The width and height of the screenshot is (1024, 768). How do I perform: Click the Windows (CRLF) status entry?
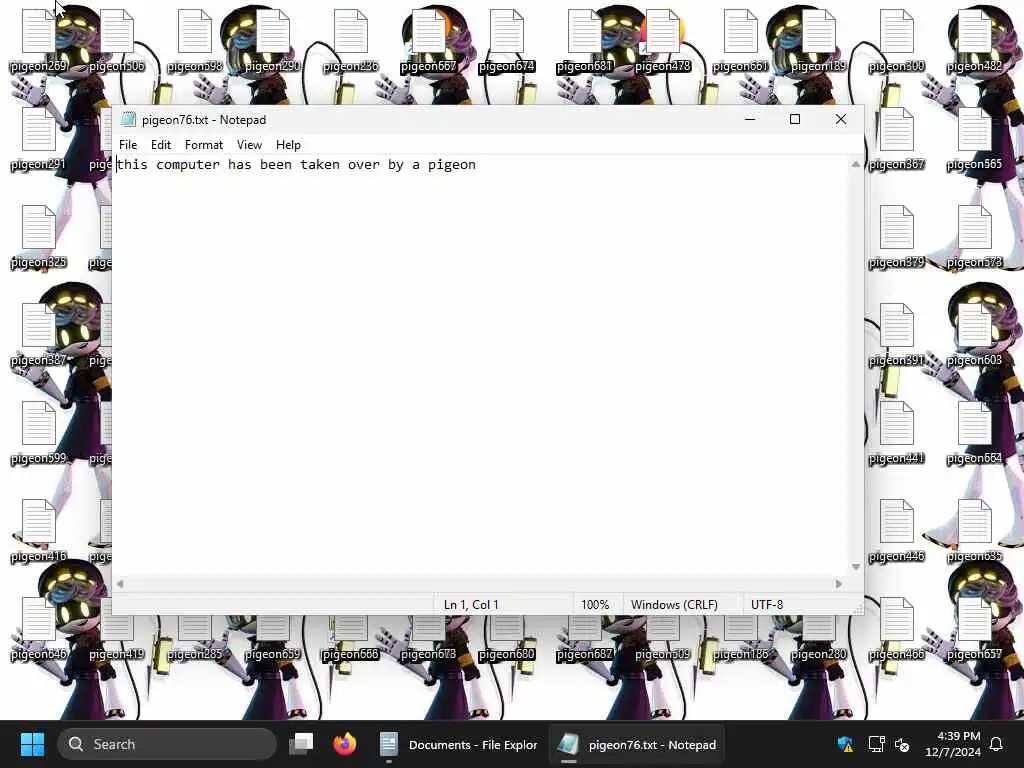click(x=674, y=605)
